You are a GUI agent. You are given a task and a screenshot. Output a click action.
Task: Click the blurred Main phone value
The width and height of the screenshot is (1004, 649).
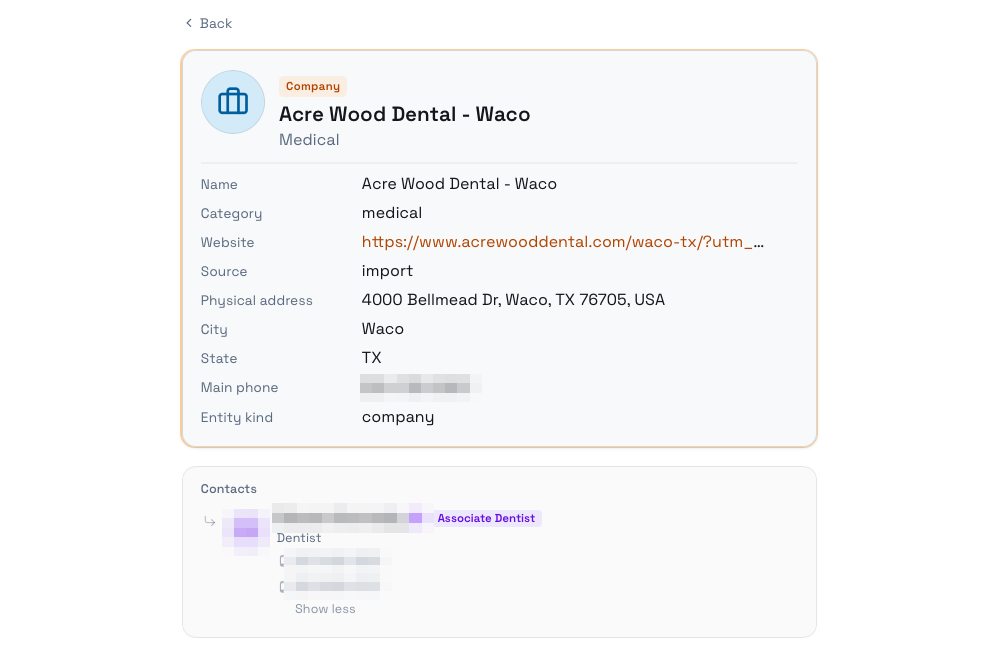point(419,387)
